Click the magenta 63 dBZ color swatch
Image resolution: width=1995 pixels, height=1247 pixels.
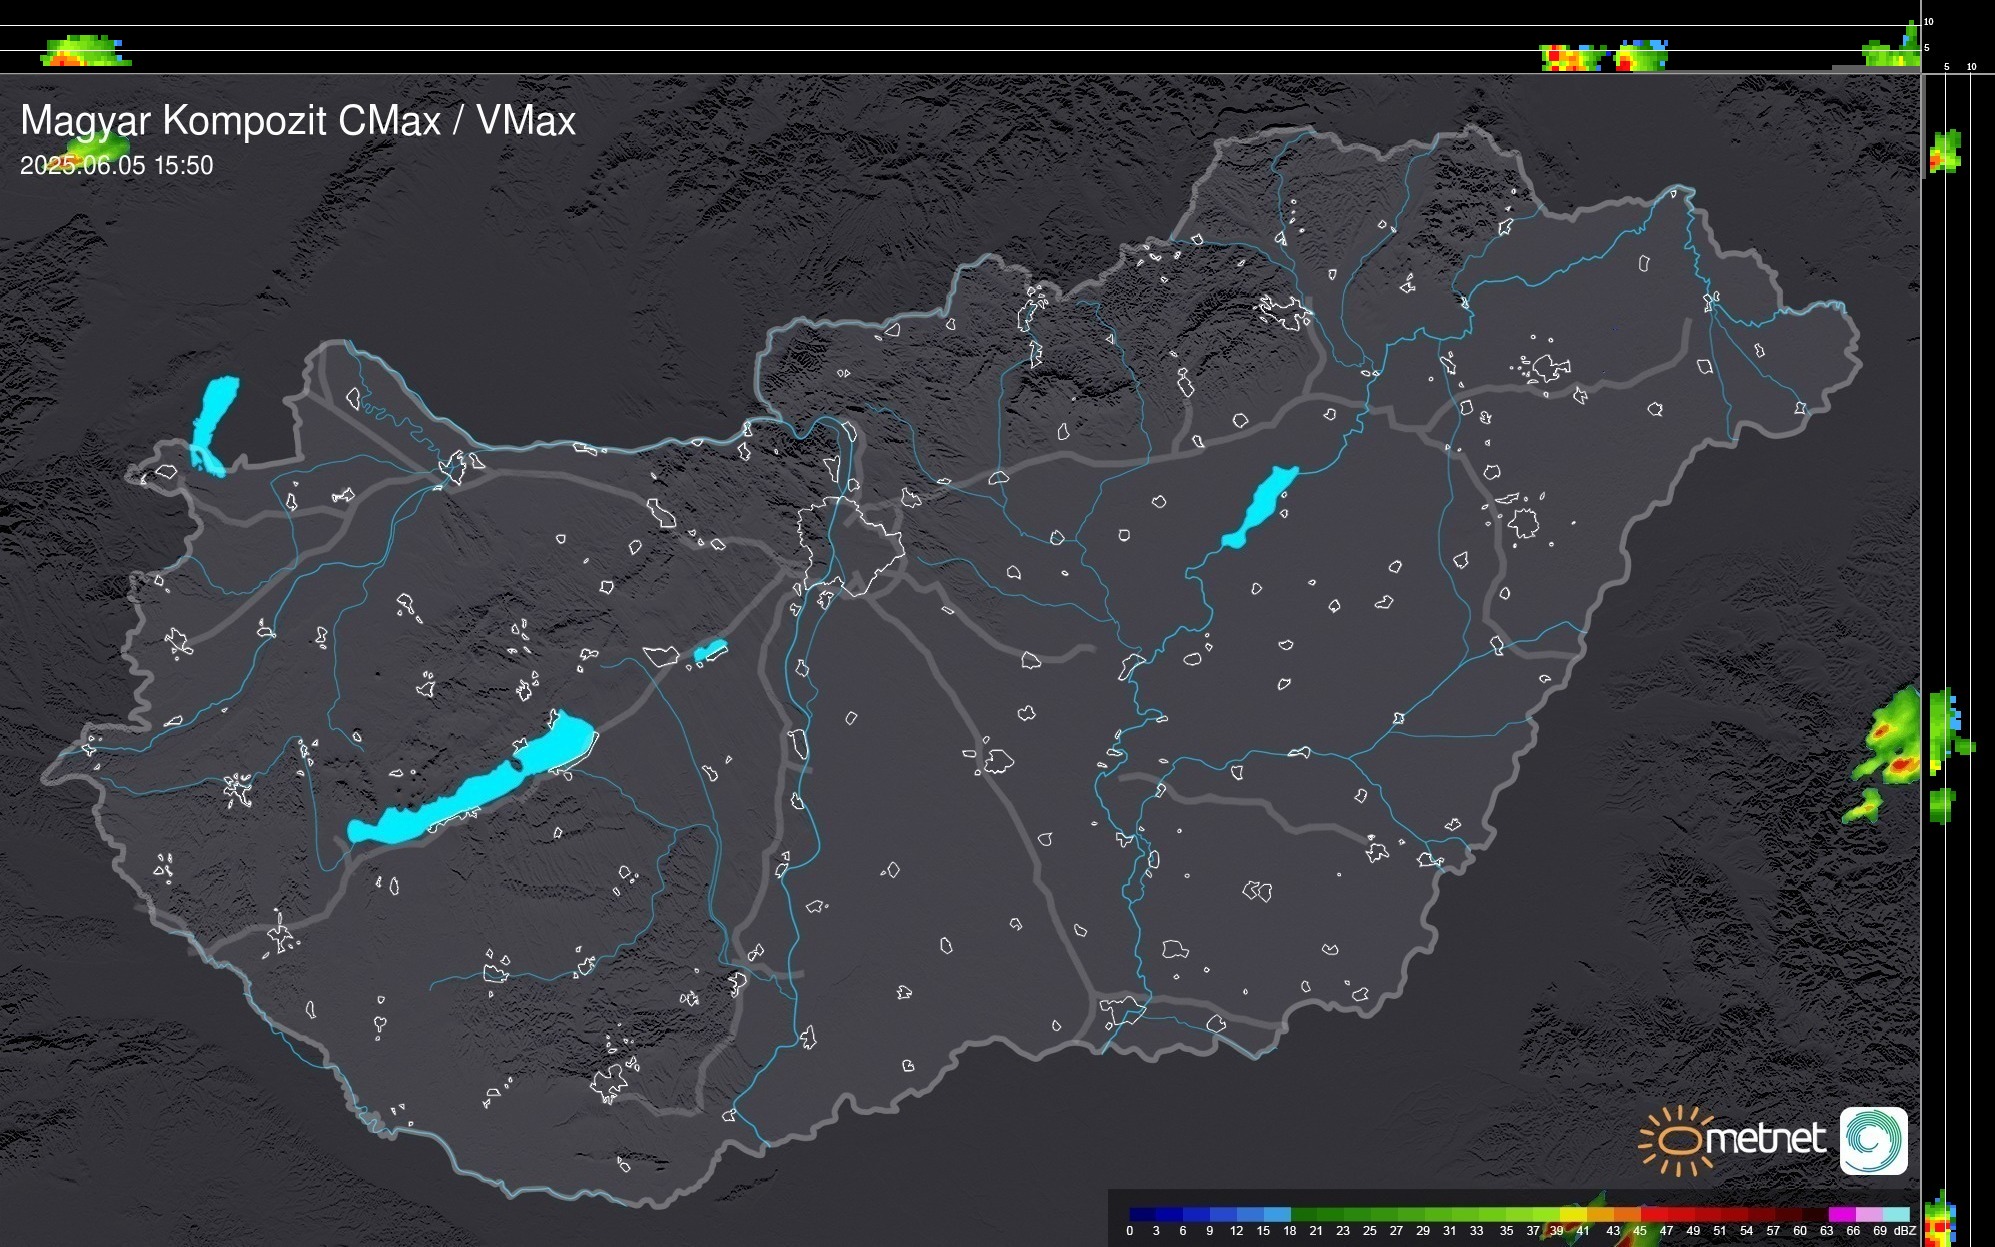pyautogui.click(x=1840, y=1214)
